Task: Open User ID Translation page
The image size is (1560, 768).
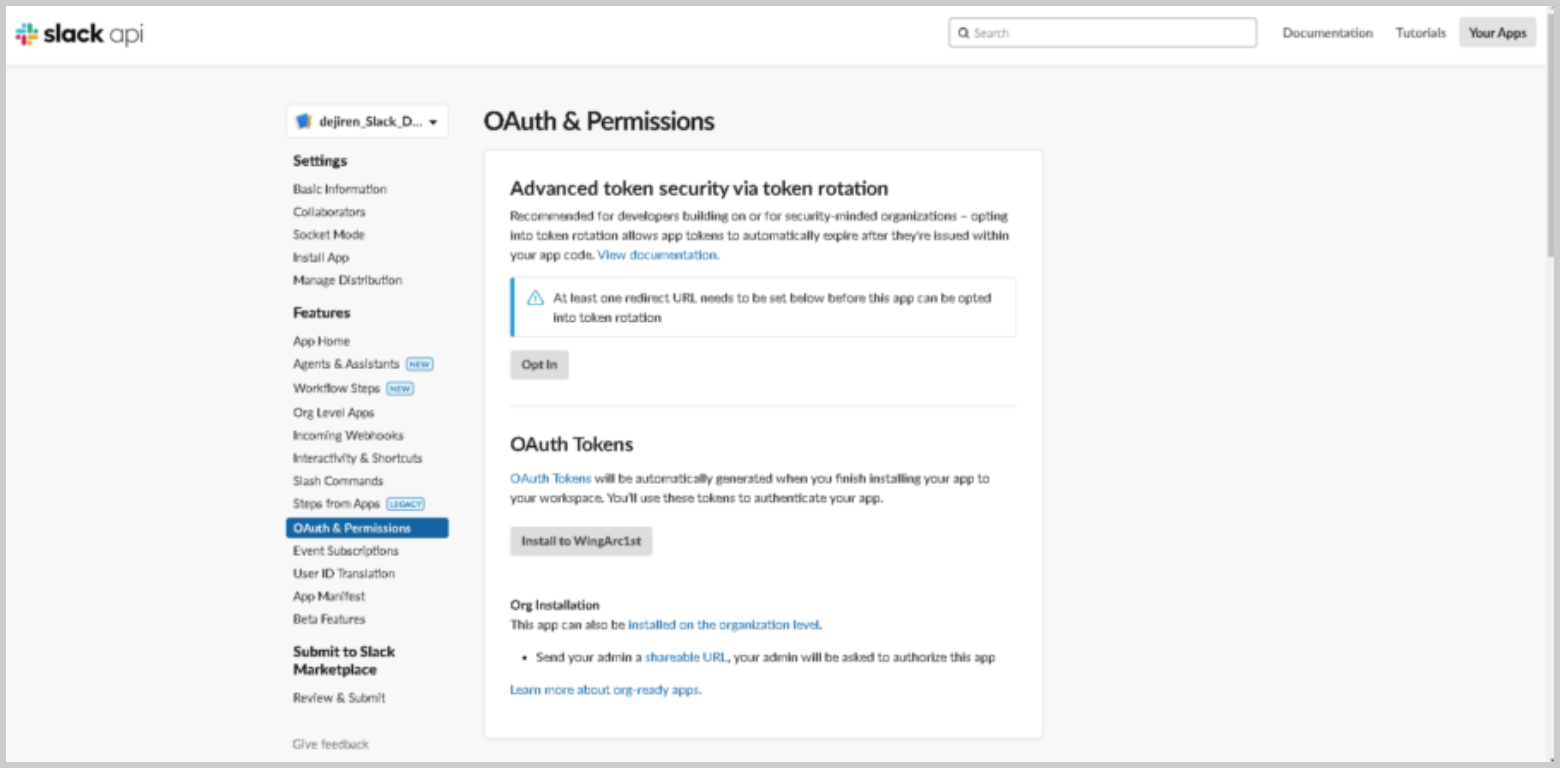Action: pos(343,574)
